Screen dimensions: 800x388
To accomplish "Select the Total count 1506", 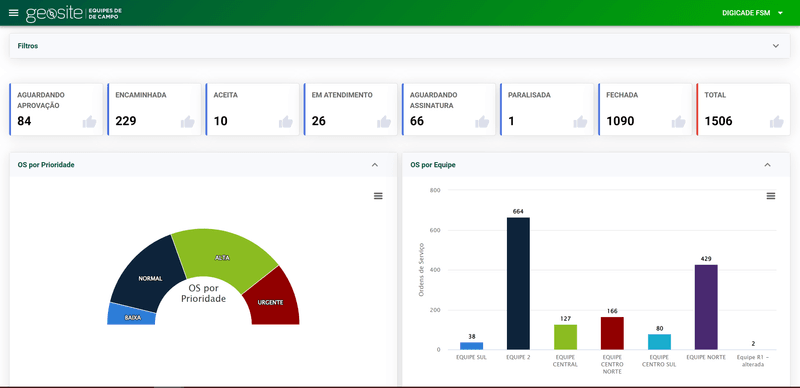I will point(718,122).
